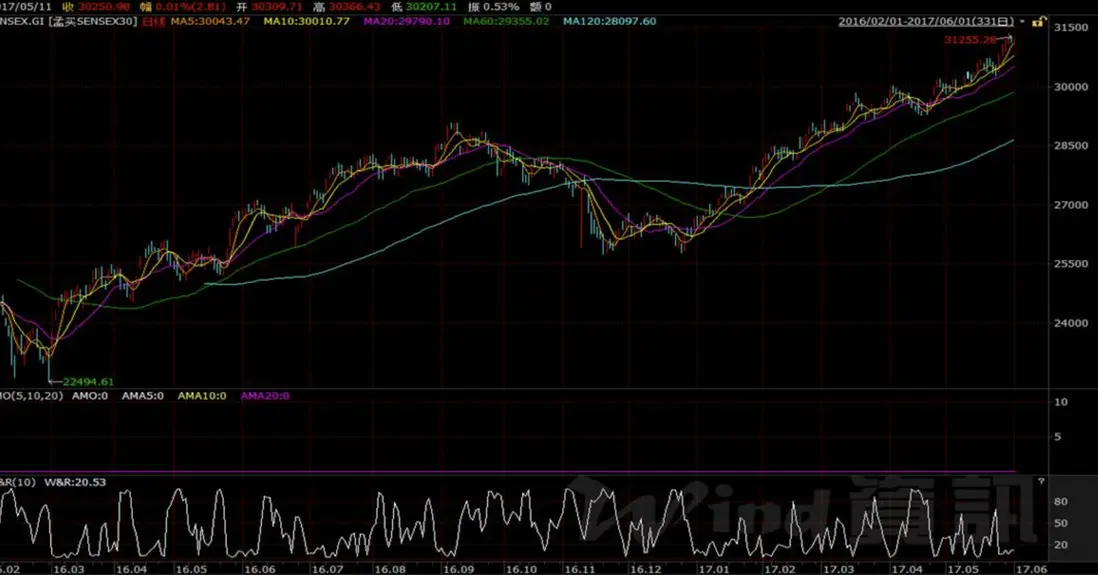This screenshot has height=575, width=1098.
Task: Click the 16.09 date axis label
Action: tap(458, 569)
